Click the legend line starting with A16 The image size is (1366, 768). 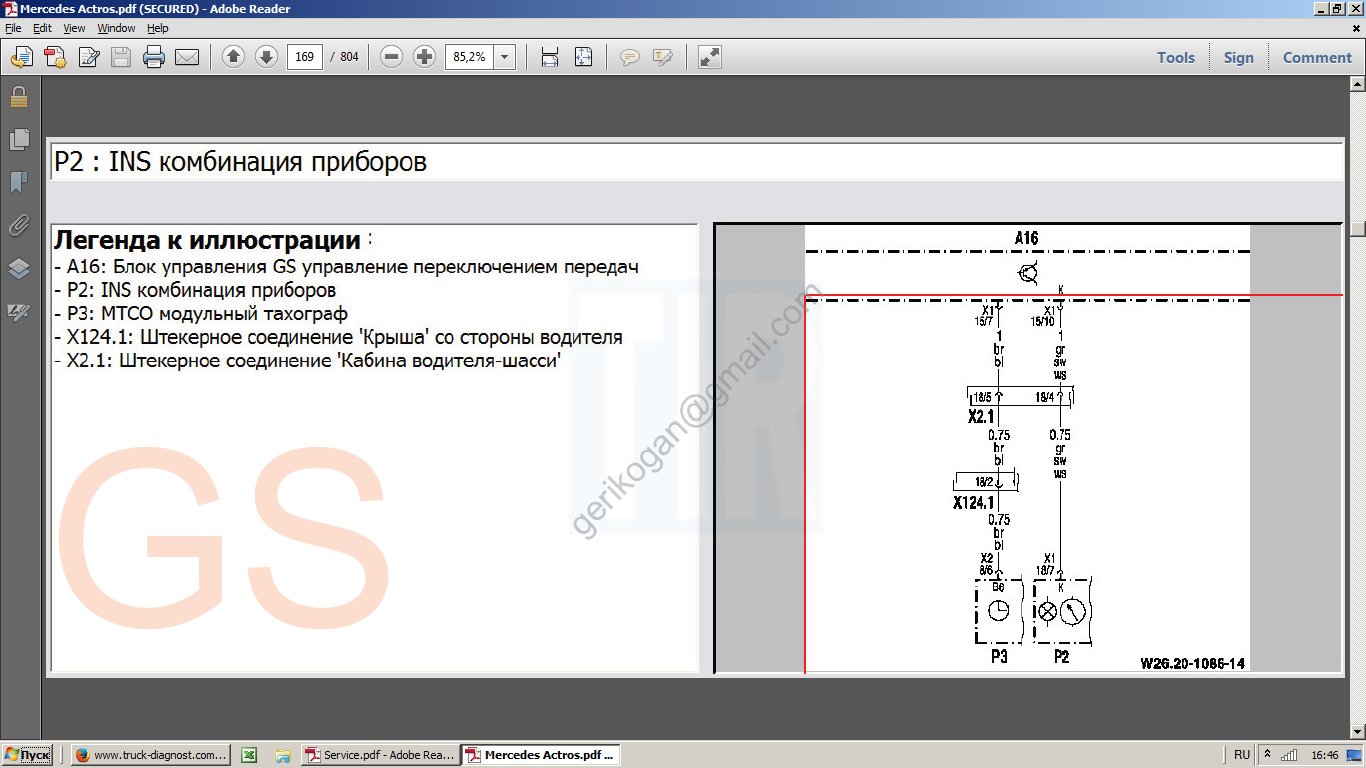coord(346,267)
